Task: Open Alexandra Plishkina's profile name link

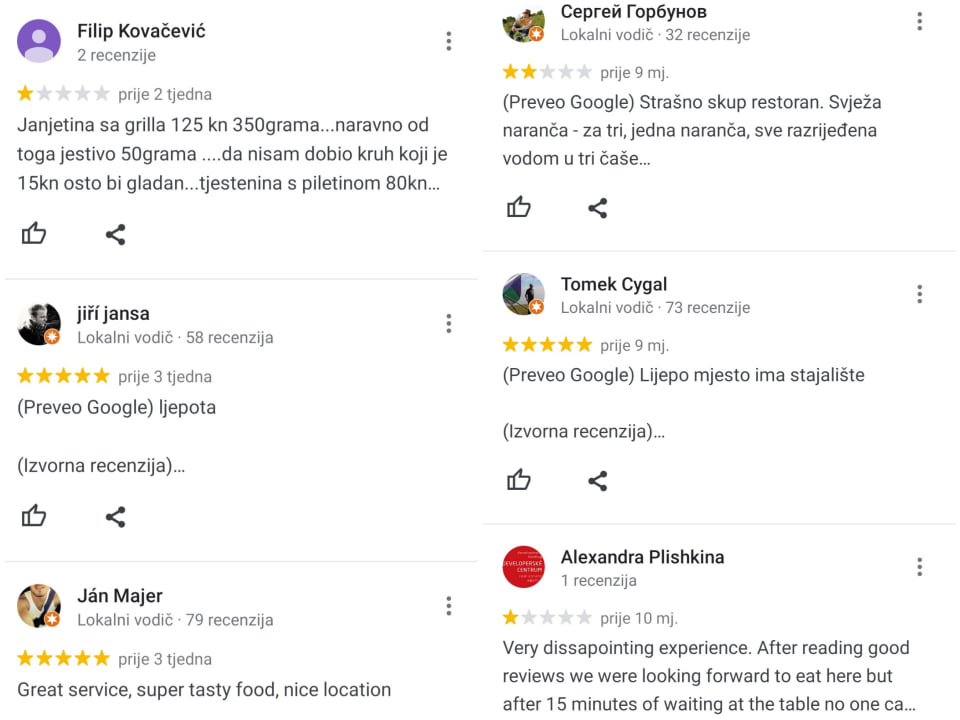Action: 642,557
